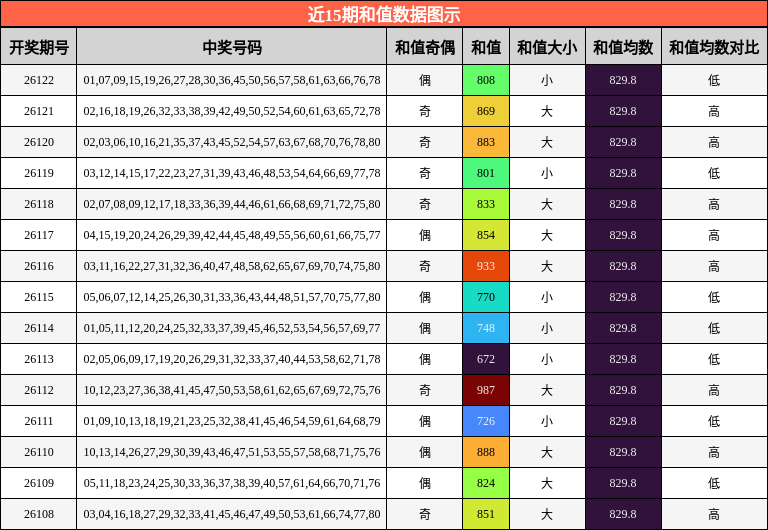
Task: Select issue number 26110
Action: click(39, 452)
